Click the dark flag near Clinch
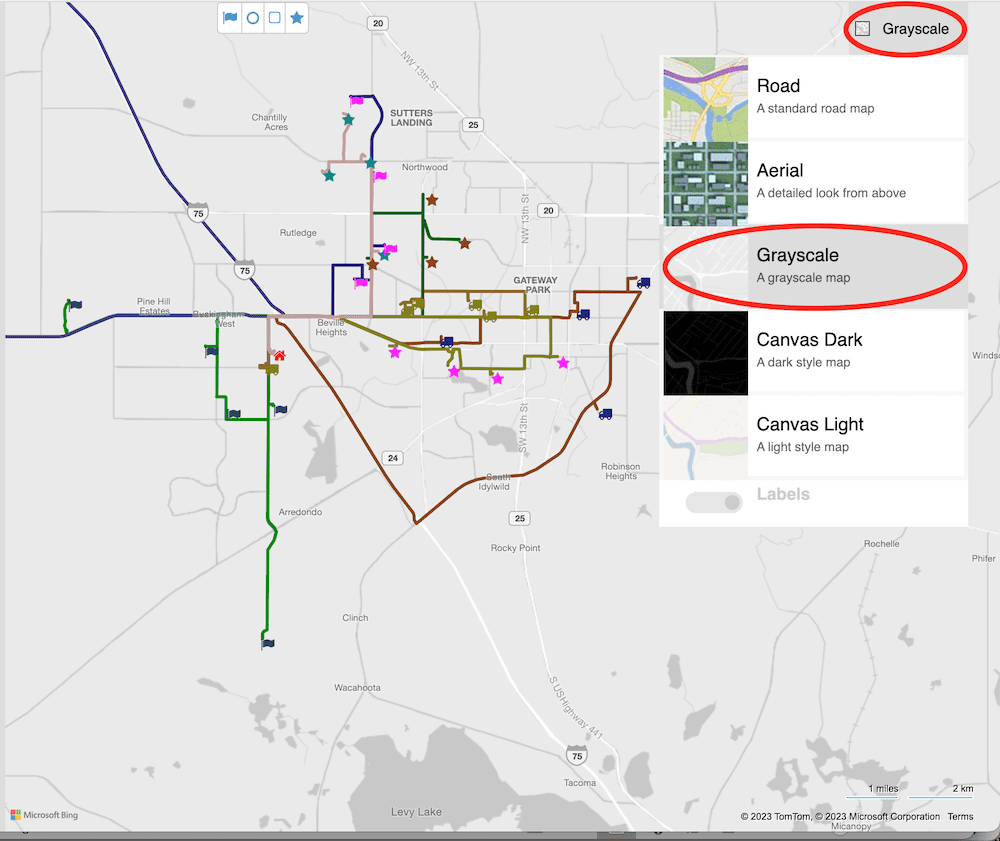This screenshot has width=1000, height=841. pyautogui.click(x=268, y=643)
